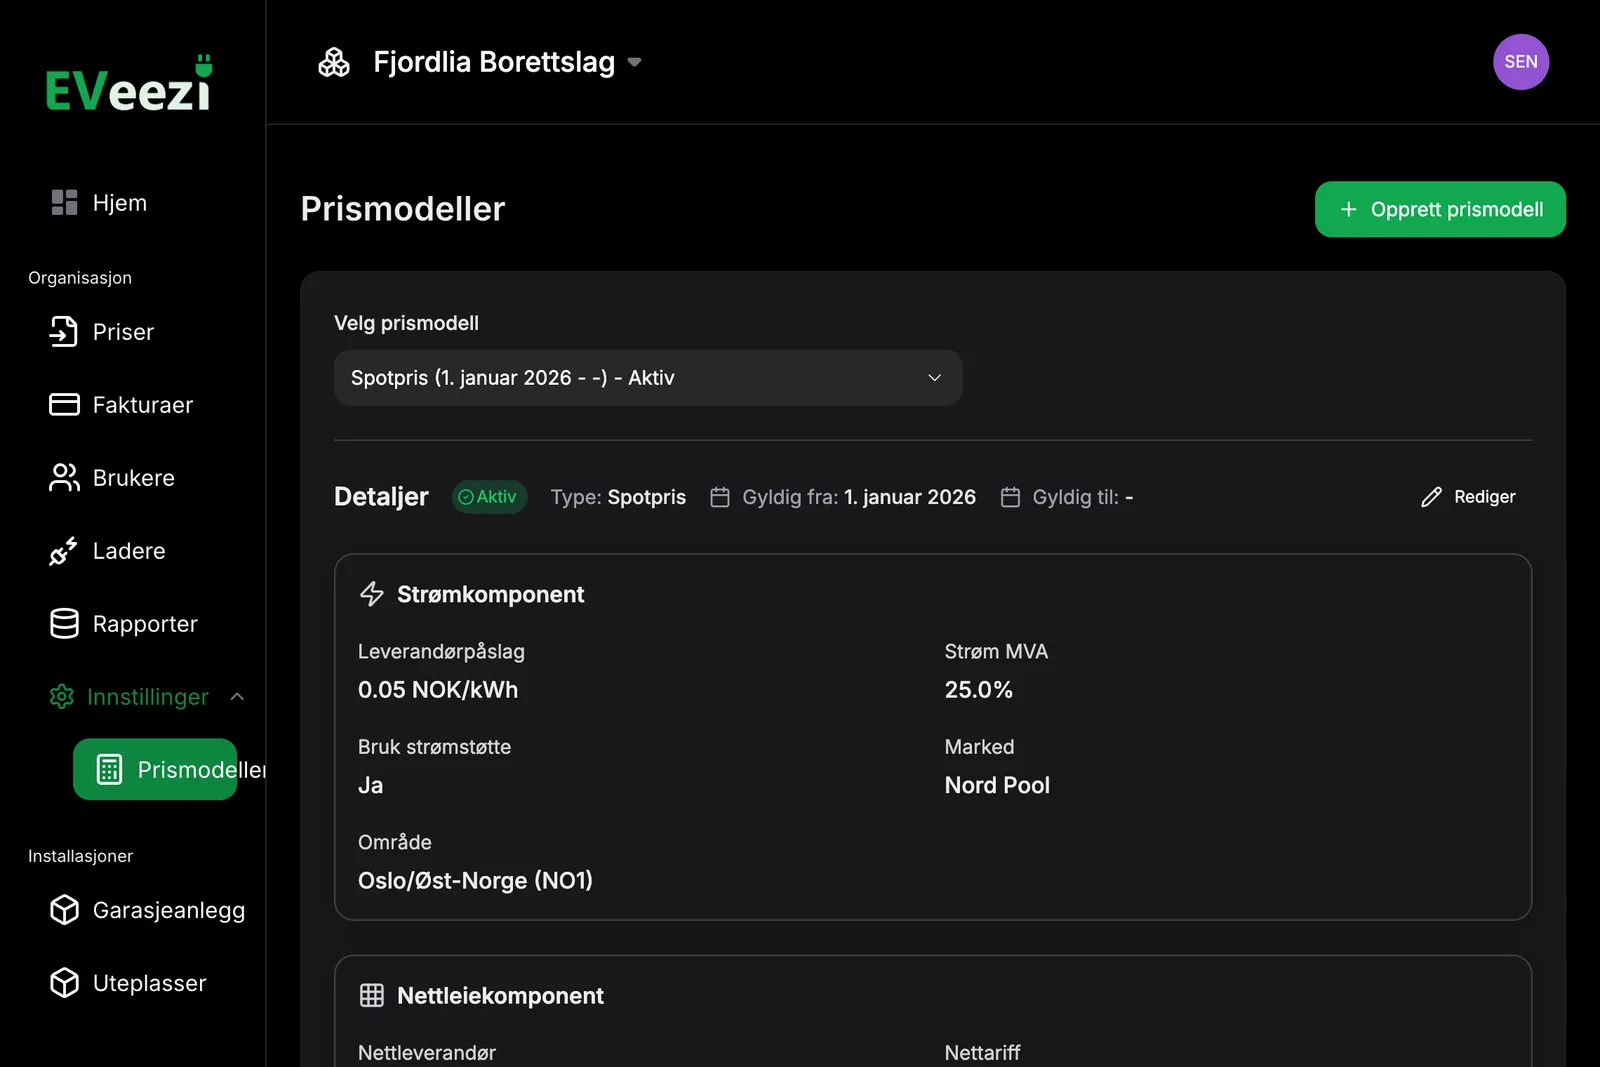This screenshot has width=1600, height=1067.
Task: Select Innstillinger menu label
Action: [148, 697]
